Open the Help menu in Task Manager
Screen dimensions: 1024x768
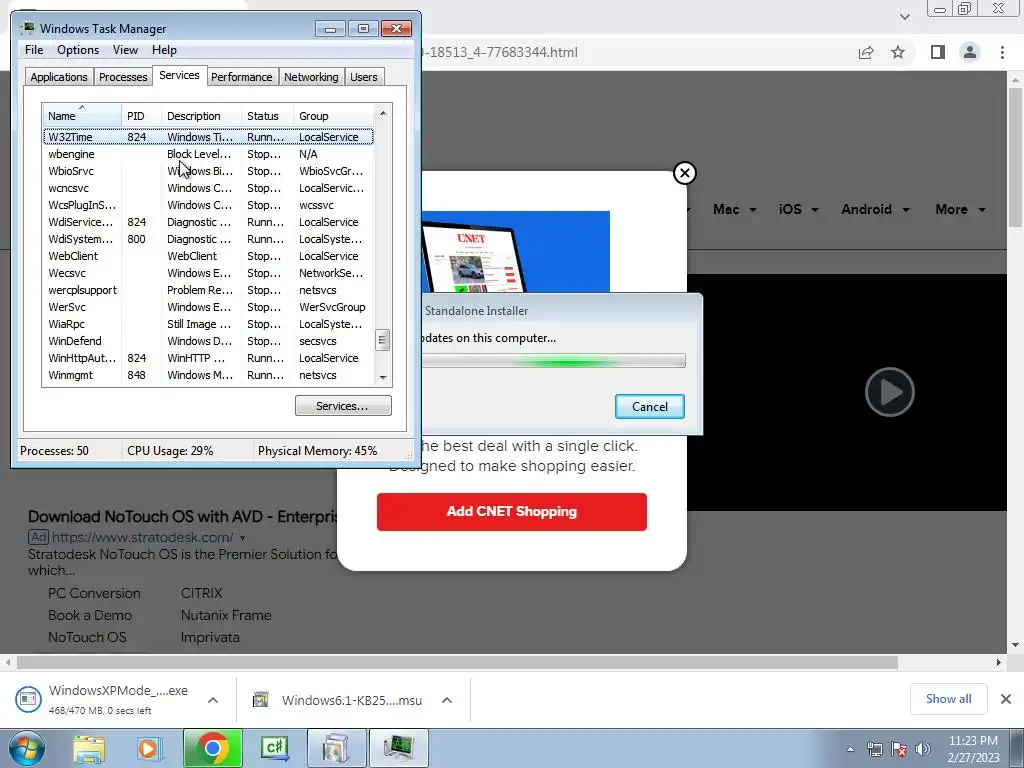coord(165,50)
